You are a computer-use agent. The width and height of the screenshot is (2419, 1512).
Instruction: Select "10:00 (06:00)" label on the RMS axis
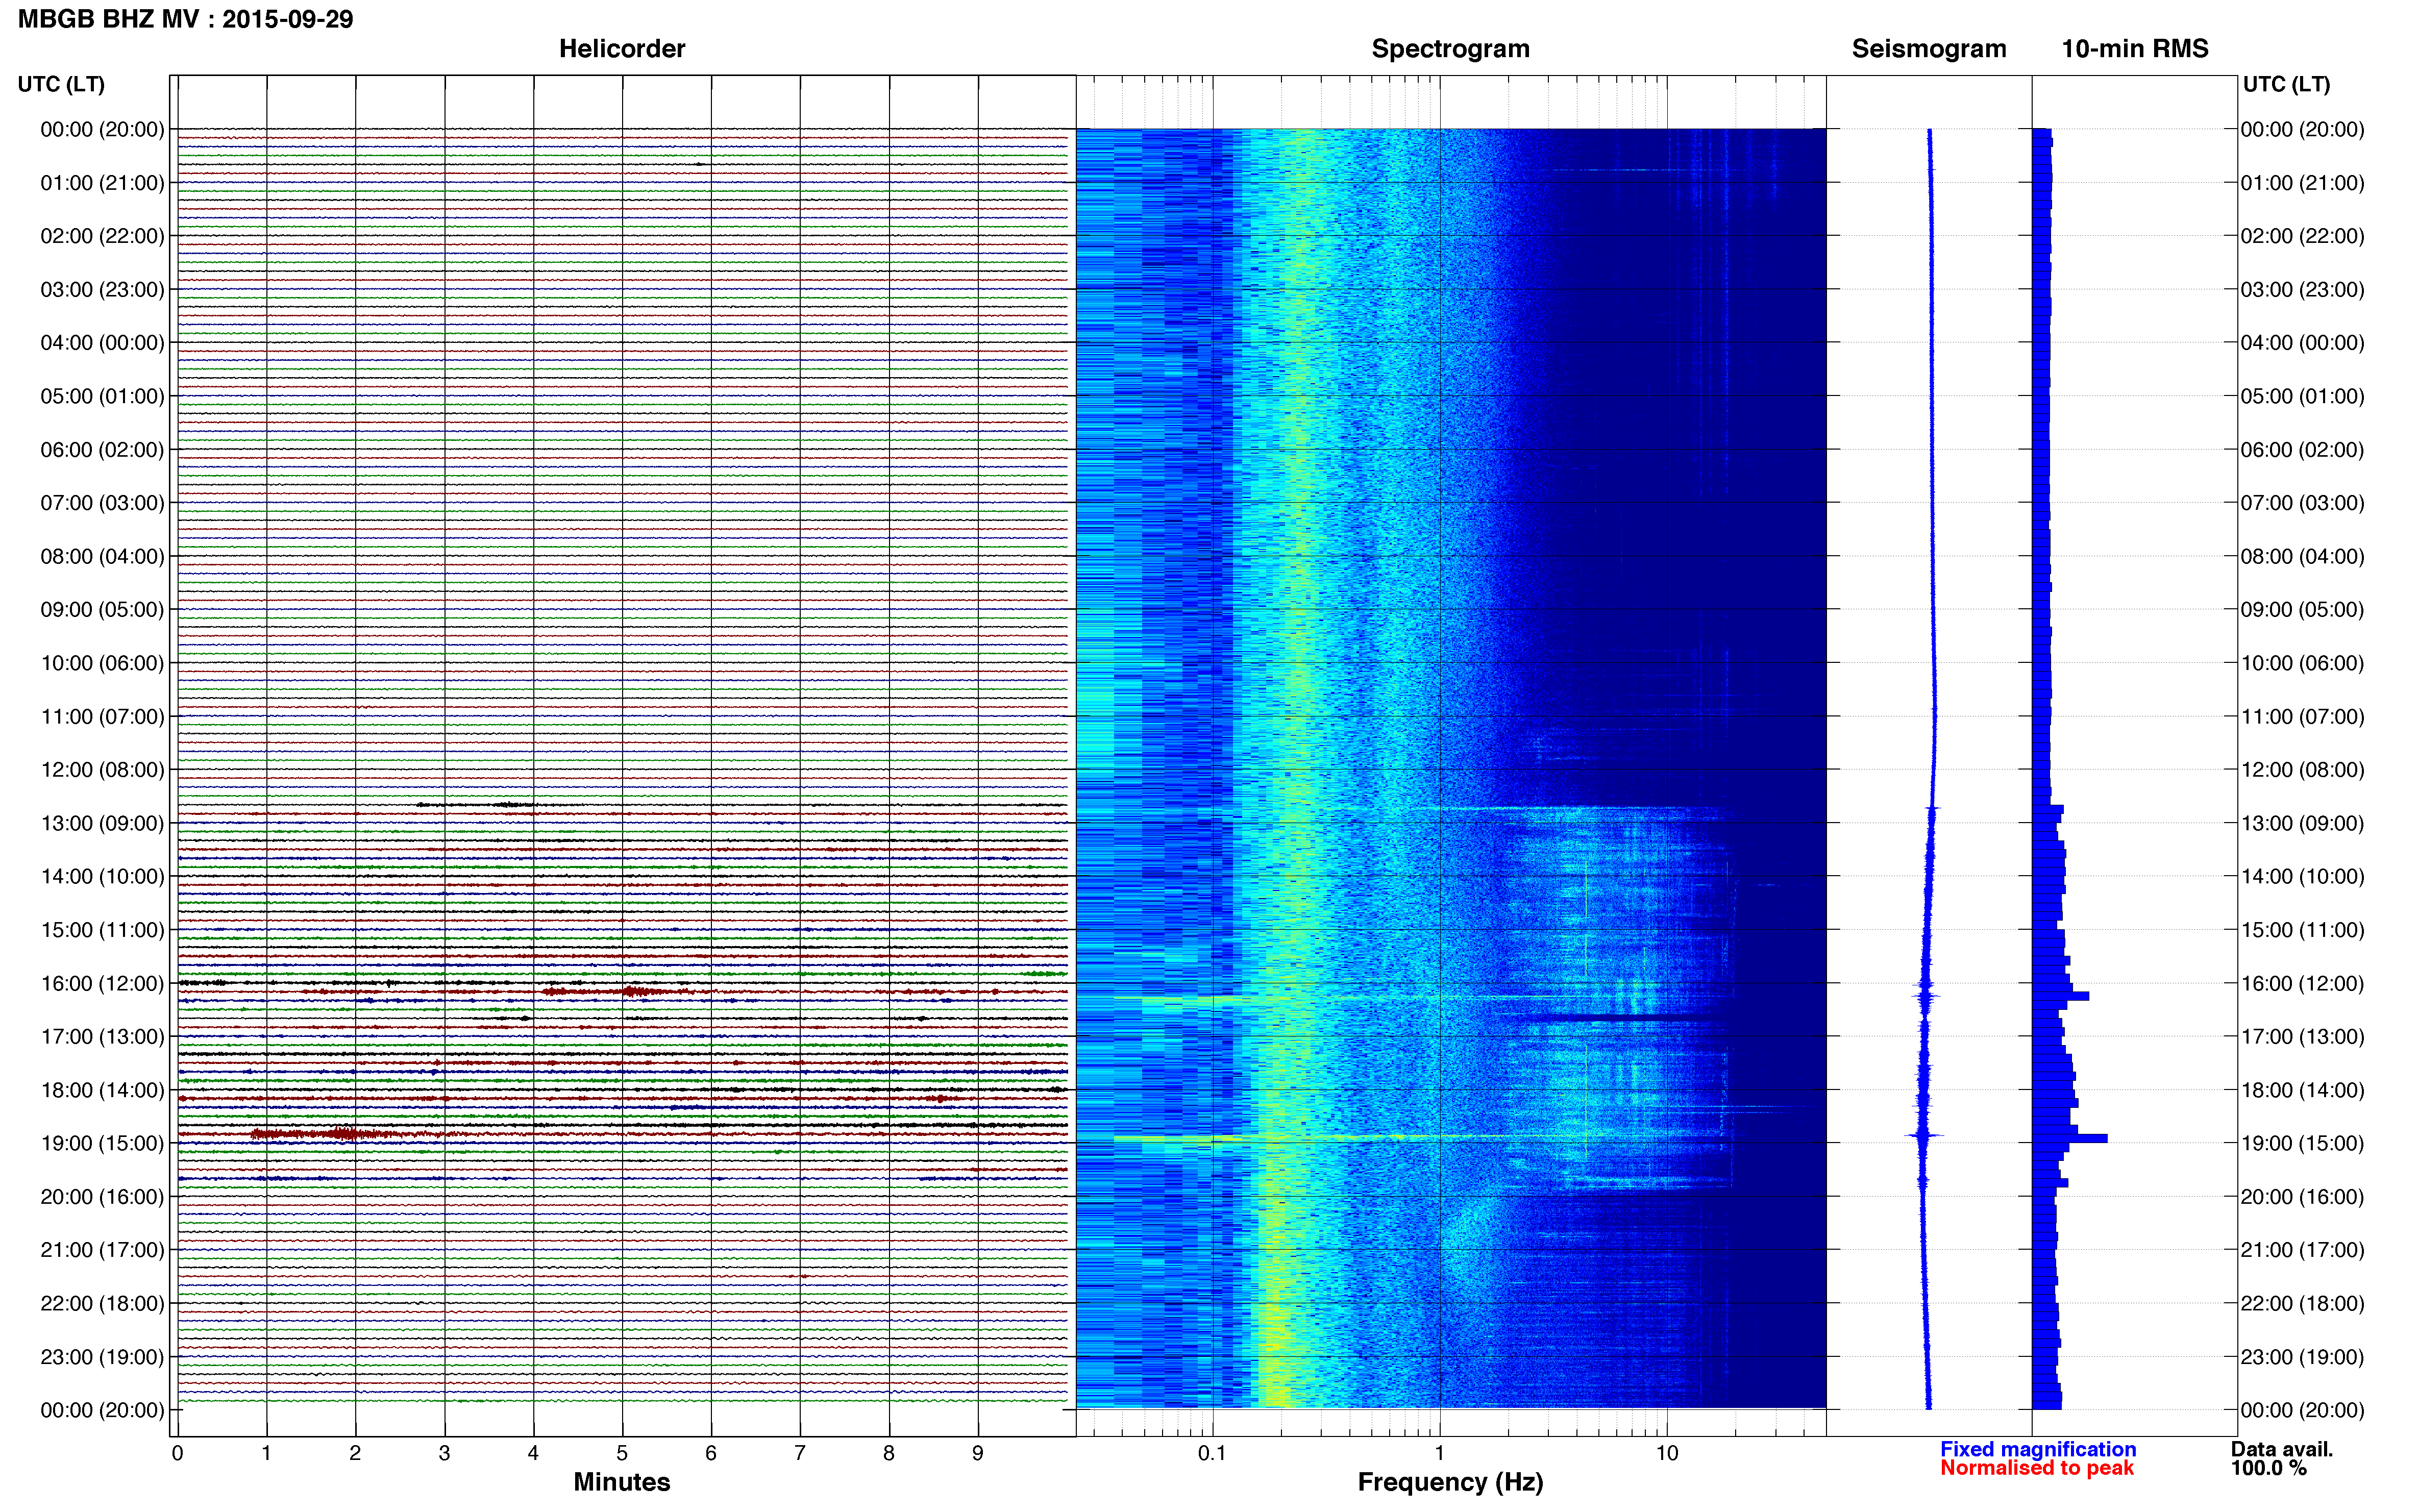pos(2302,663)
